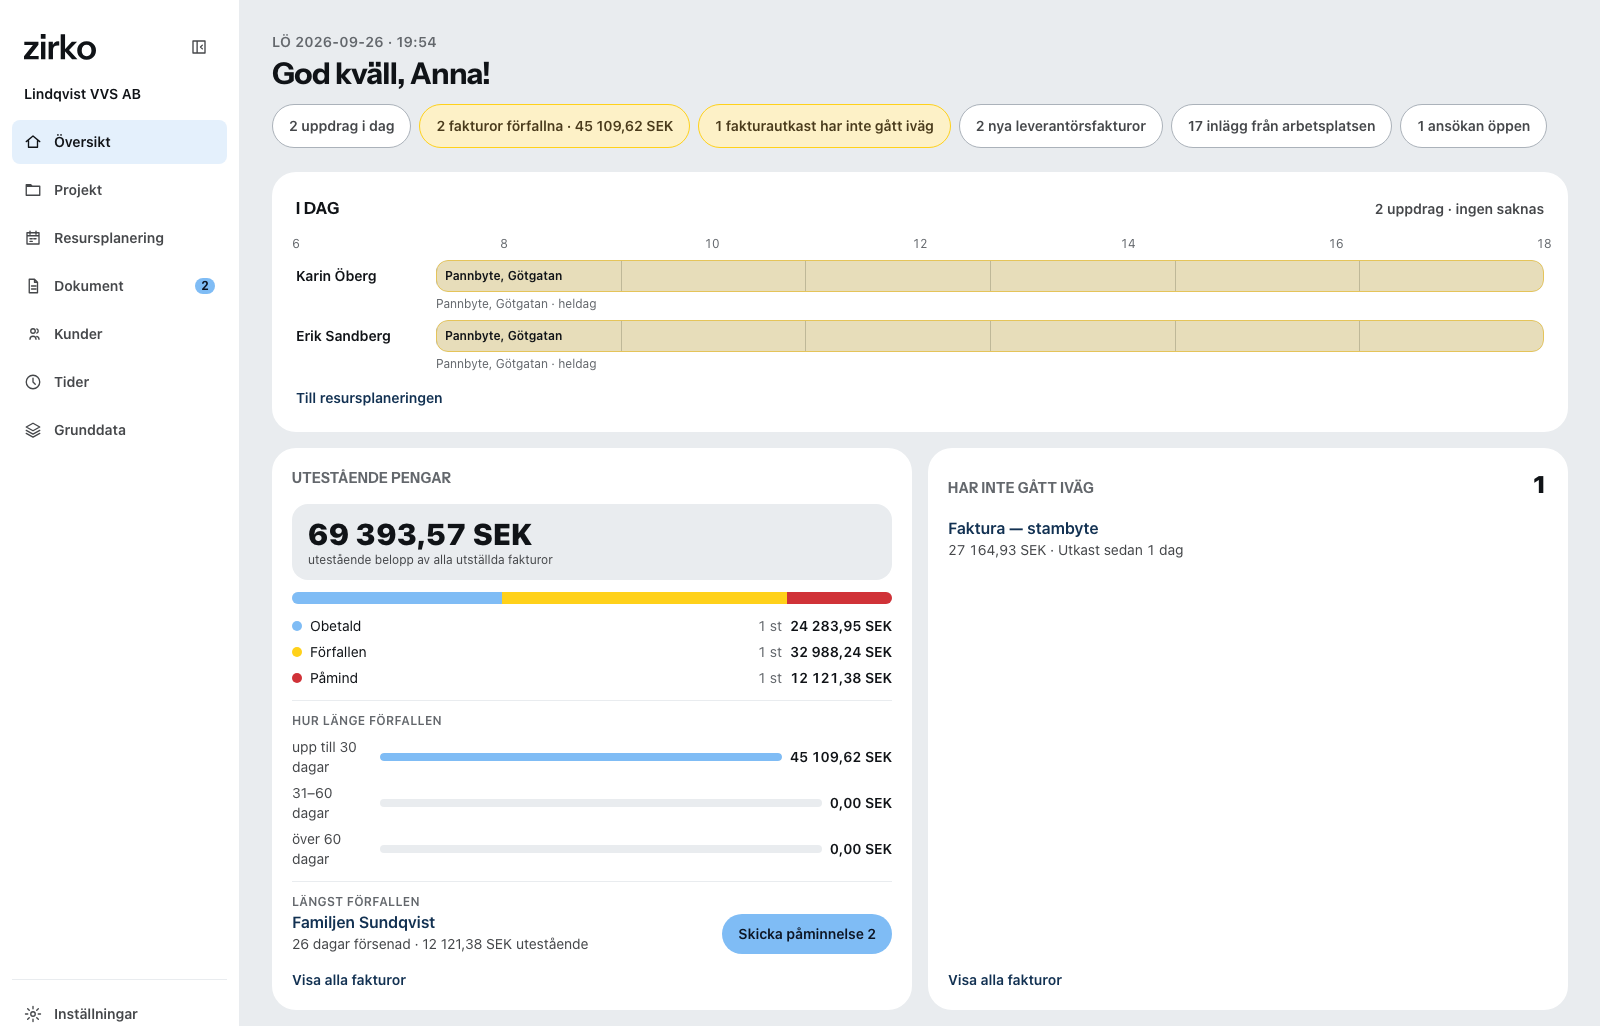The image size is (1600, 1026).
Task: Open Tider in the sidebar
Action: (x=119, y=382)
